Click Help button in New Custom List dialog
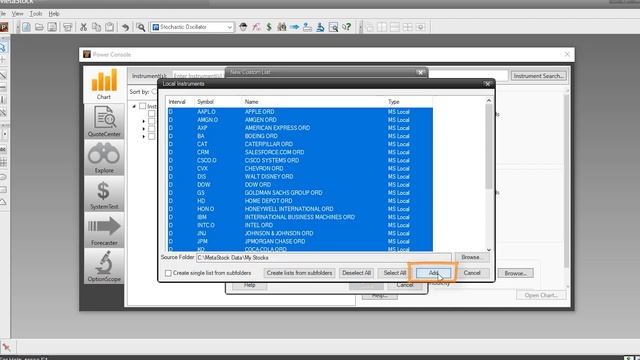 [249, 285]
